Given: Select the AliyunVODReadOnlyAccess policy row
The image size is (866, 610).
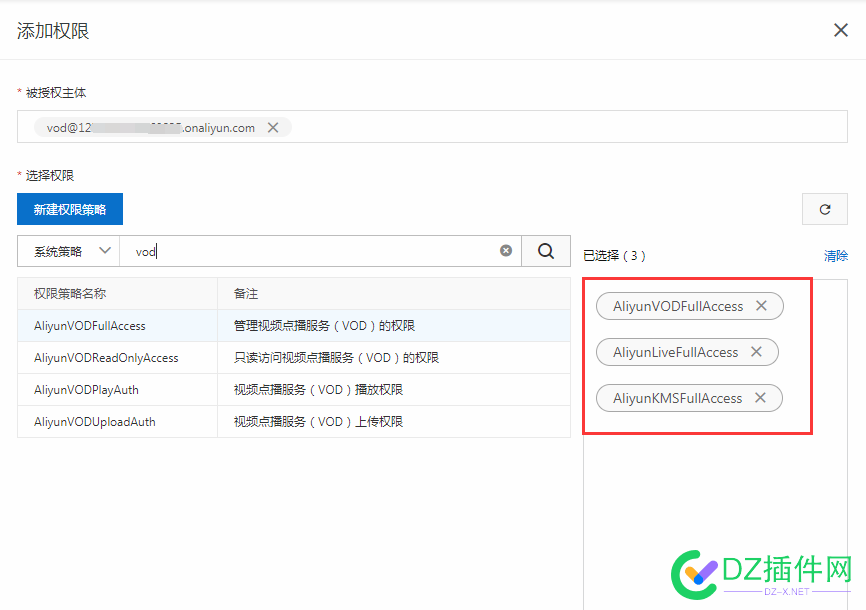Looking at the screenshot, I should [294, 358].
